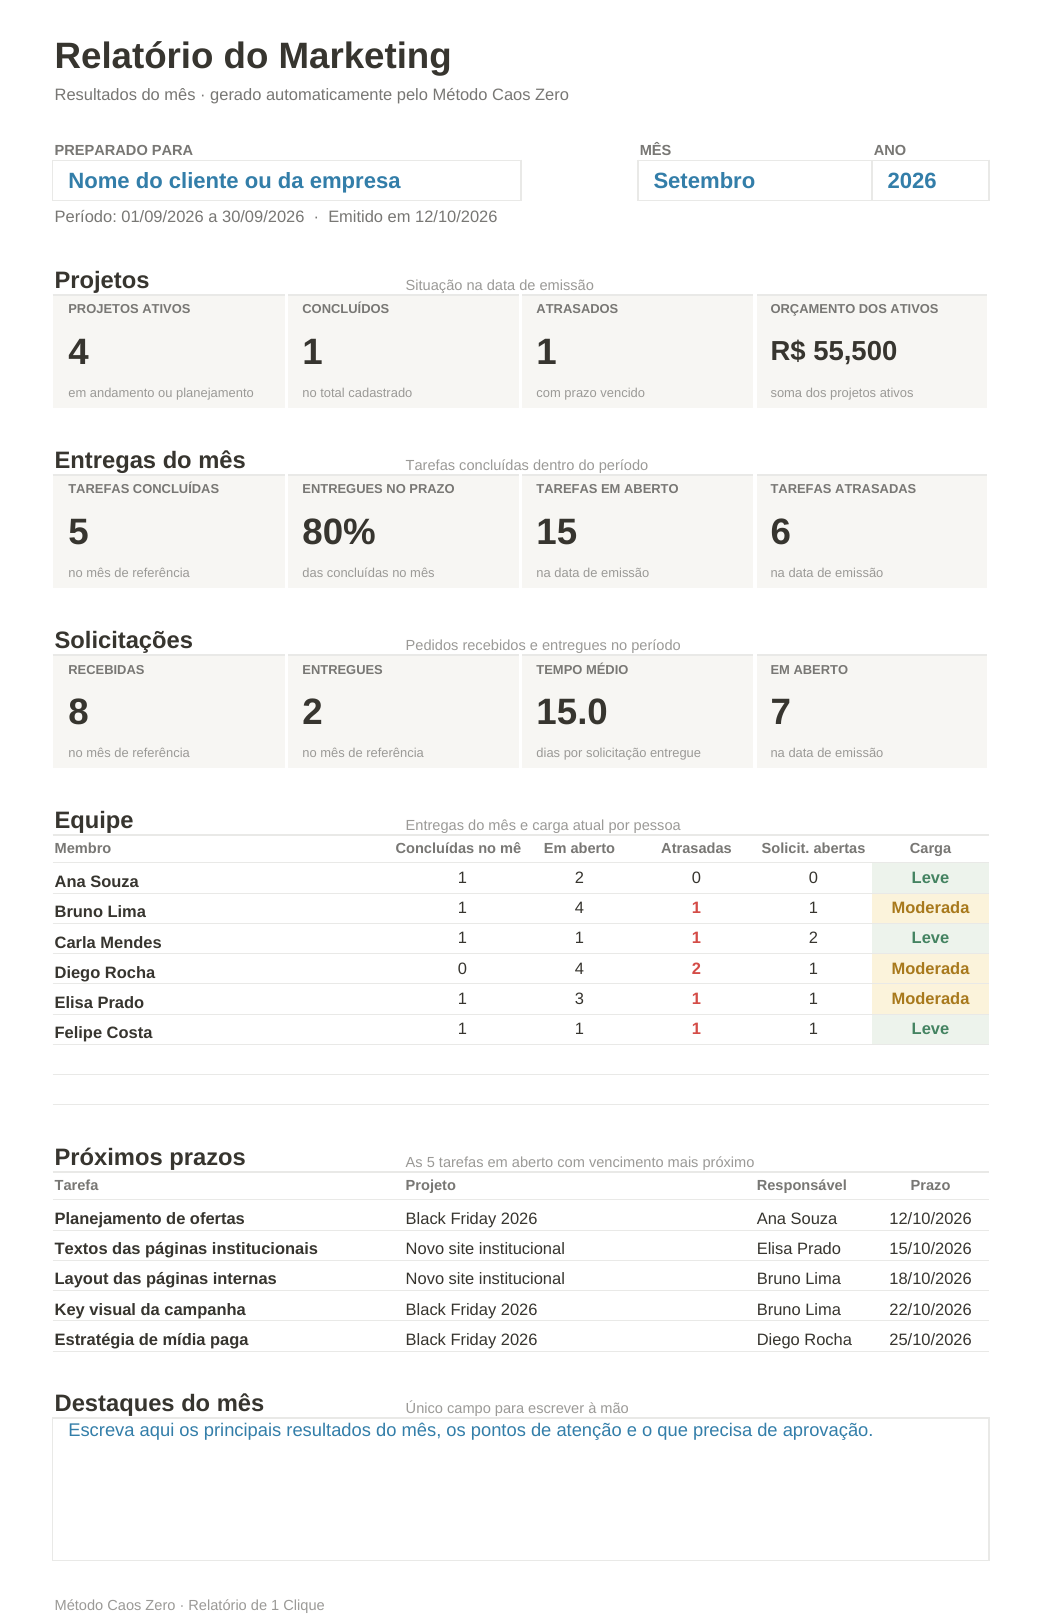This screenshot has width=1042, height=1614.
Task: Click the Atrasados card 'com prazo vencido' caption
Action: (590, 393)
